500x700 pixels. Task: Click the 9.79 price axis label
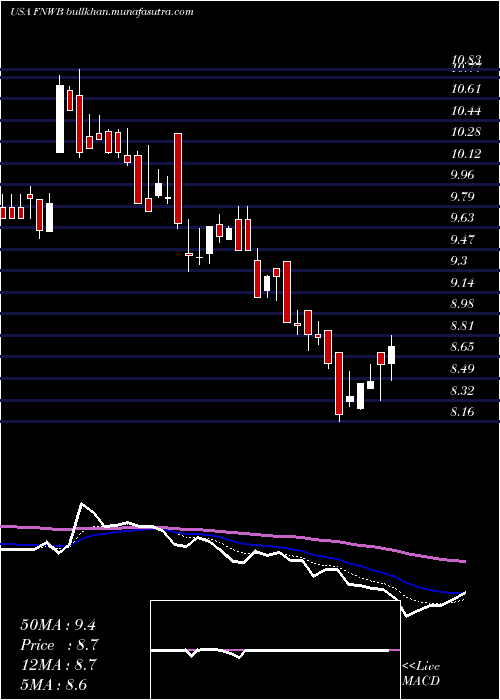tap(462, 196)
